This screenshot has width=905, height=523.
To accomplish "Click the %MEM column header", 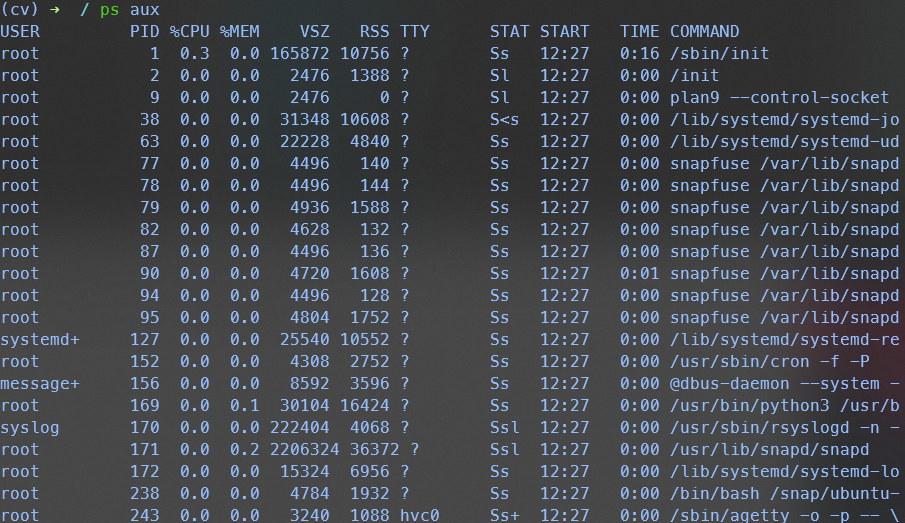I will 240,31.
